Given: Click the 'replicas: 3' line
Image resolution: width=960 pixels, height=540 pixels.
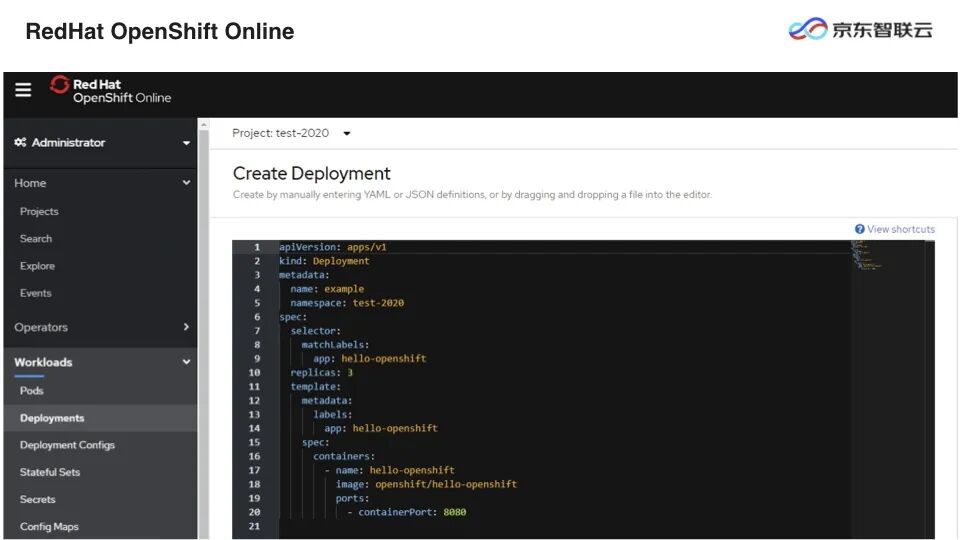Looking at the screenshot, I should (321, 373).
